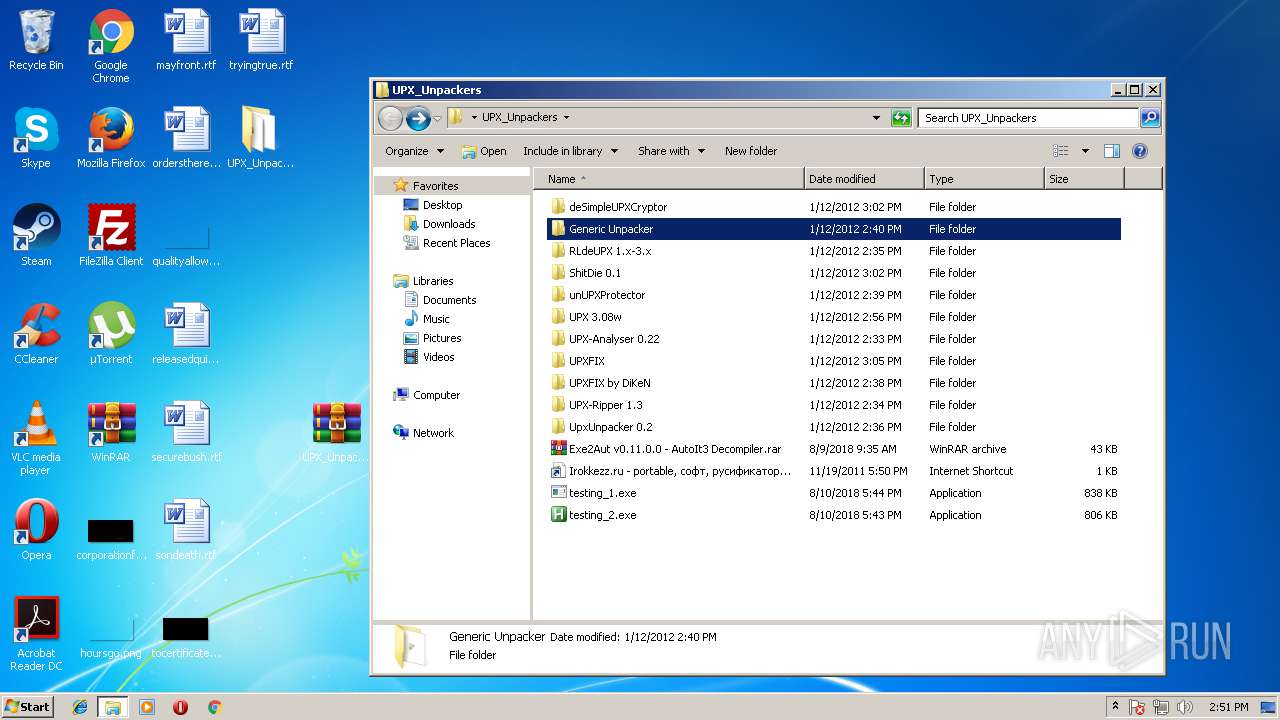
Task: Launch CCleaner from the desktop
Action: [x=36, y=334]
